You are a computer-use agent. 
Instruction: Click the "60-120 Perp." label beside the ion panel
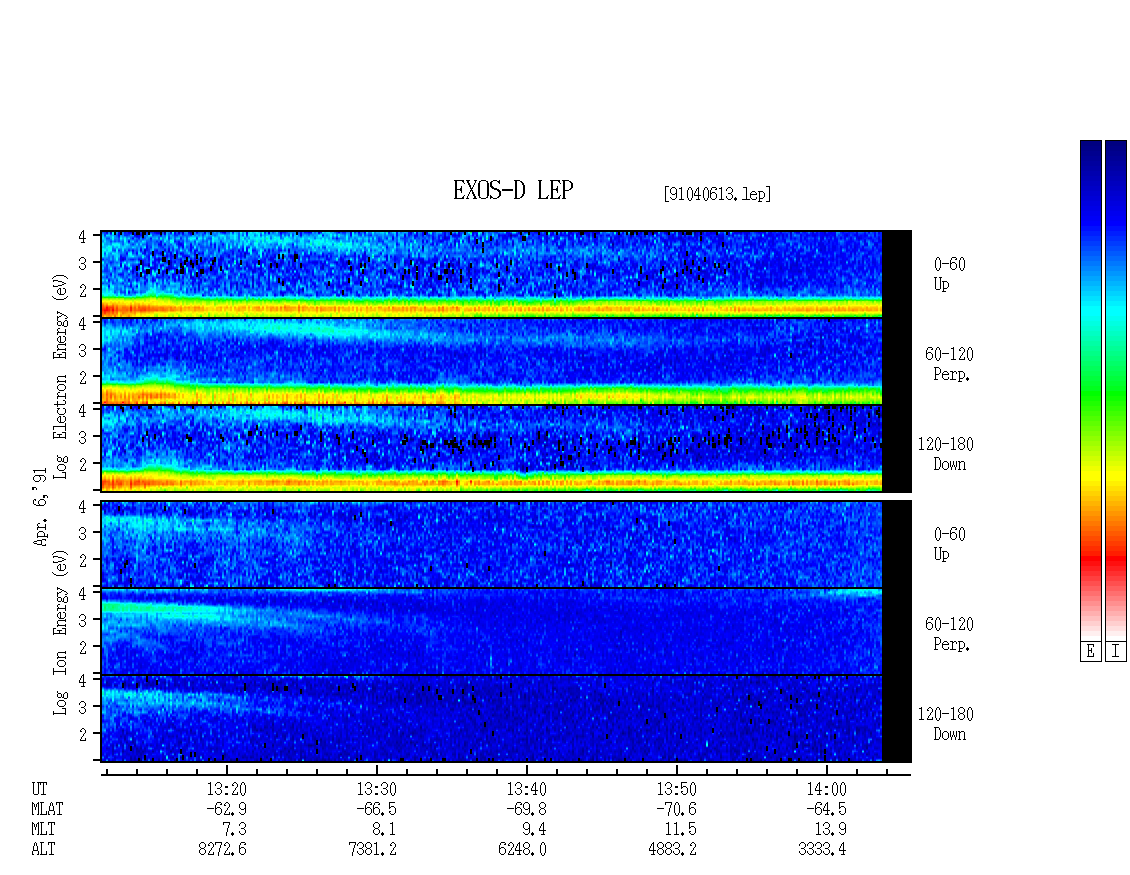click(949, 634)
